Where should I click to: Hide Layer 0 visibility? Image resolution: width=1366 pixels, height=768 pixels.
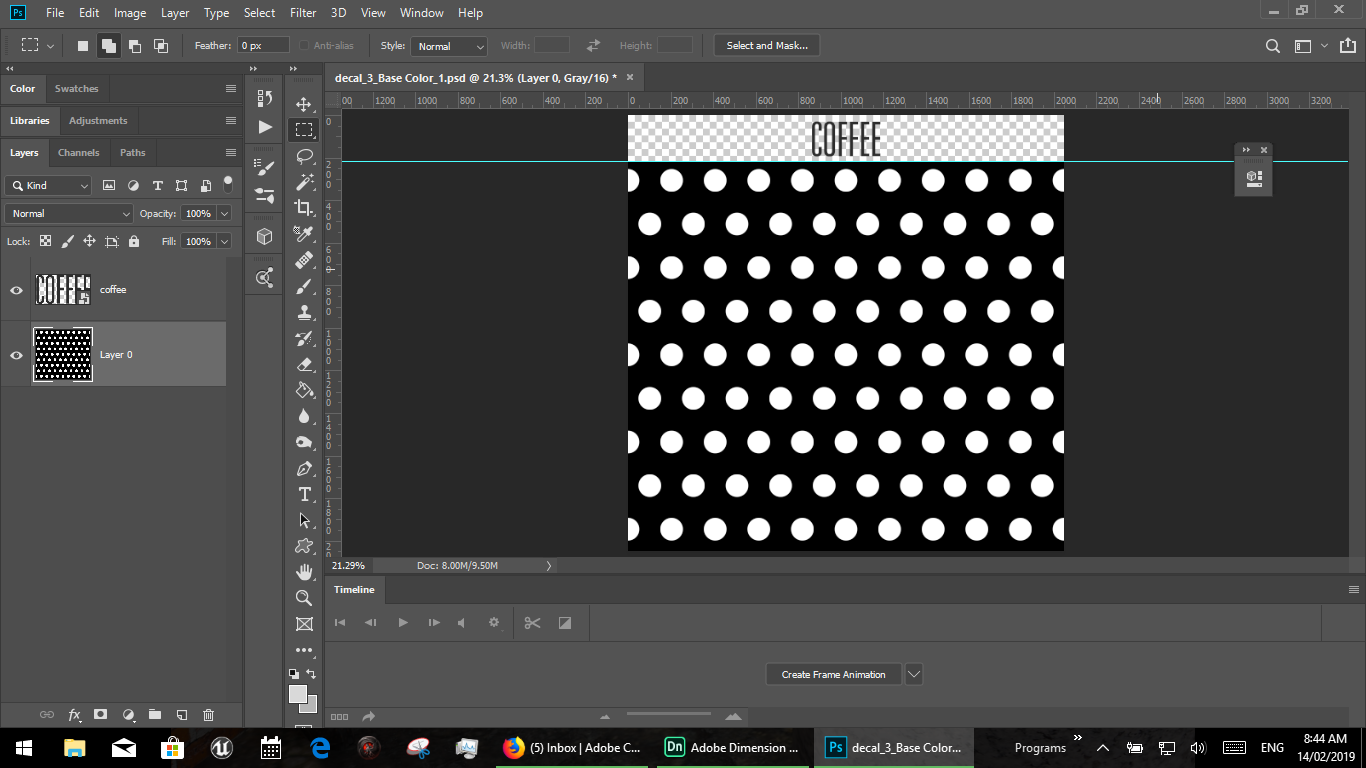16,355
